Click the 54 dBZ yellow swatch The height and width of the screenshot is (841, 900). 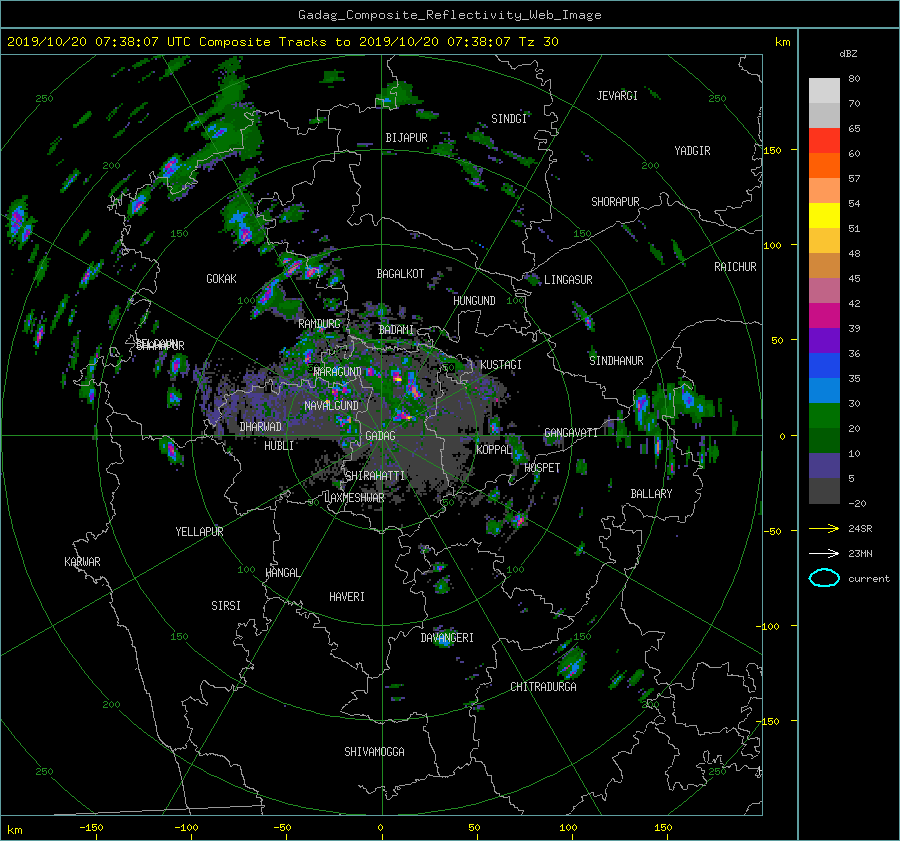(824, 215)
